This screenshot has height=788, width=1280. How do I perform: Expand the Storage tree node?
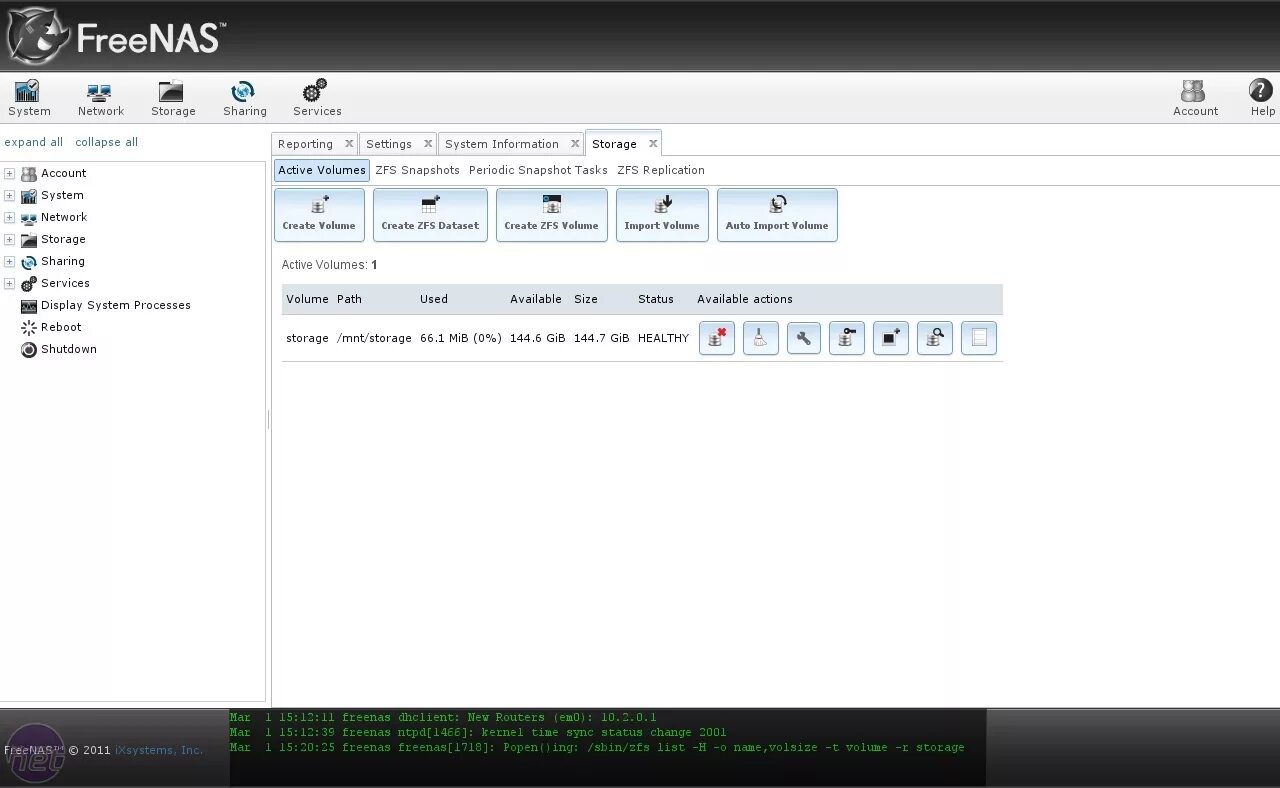point(9,239)
